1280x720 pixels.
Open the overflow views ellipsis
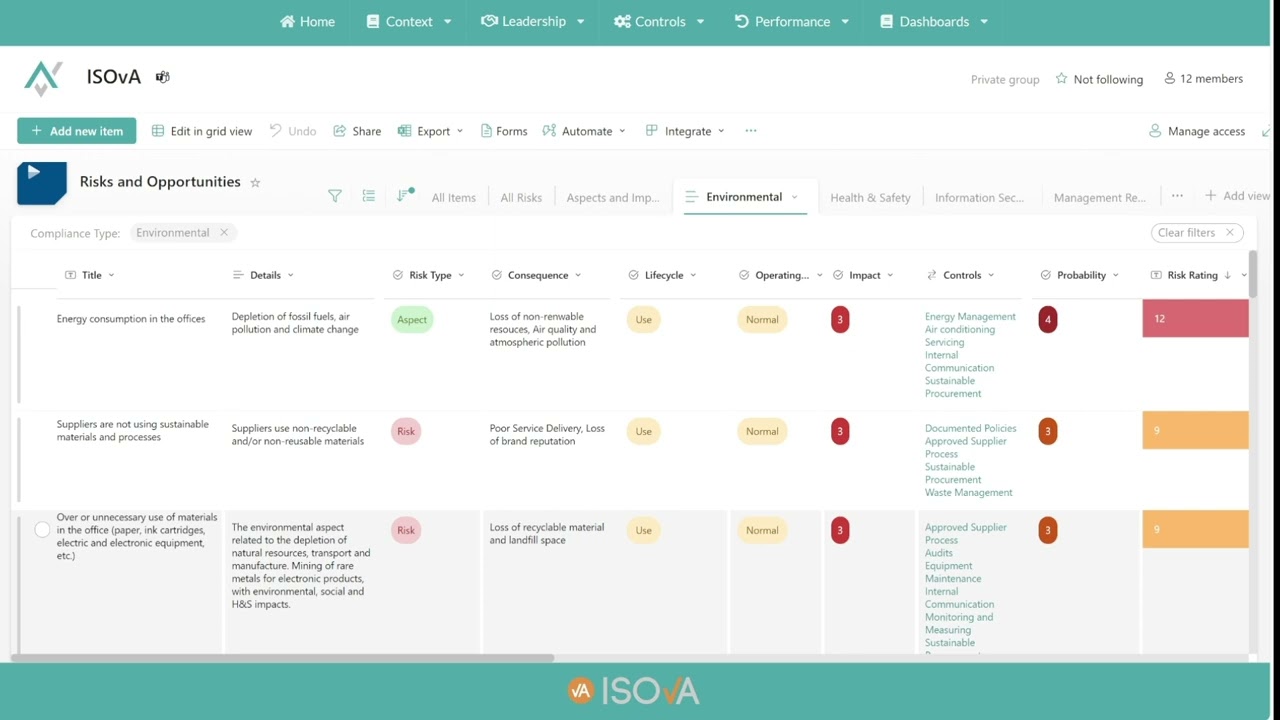pos(1177,196)
